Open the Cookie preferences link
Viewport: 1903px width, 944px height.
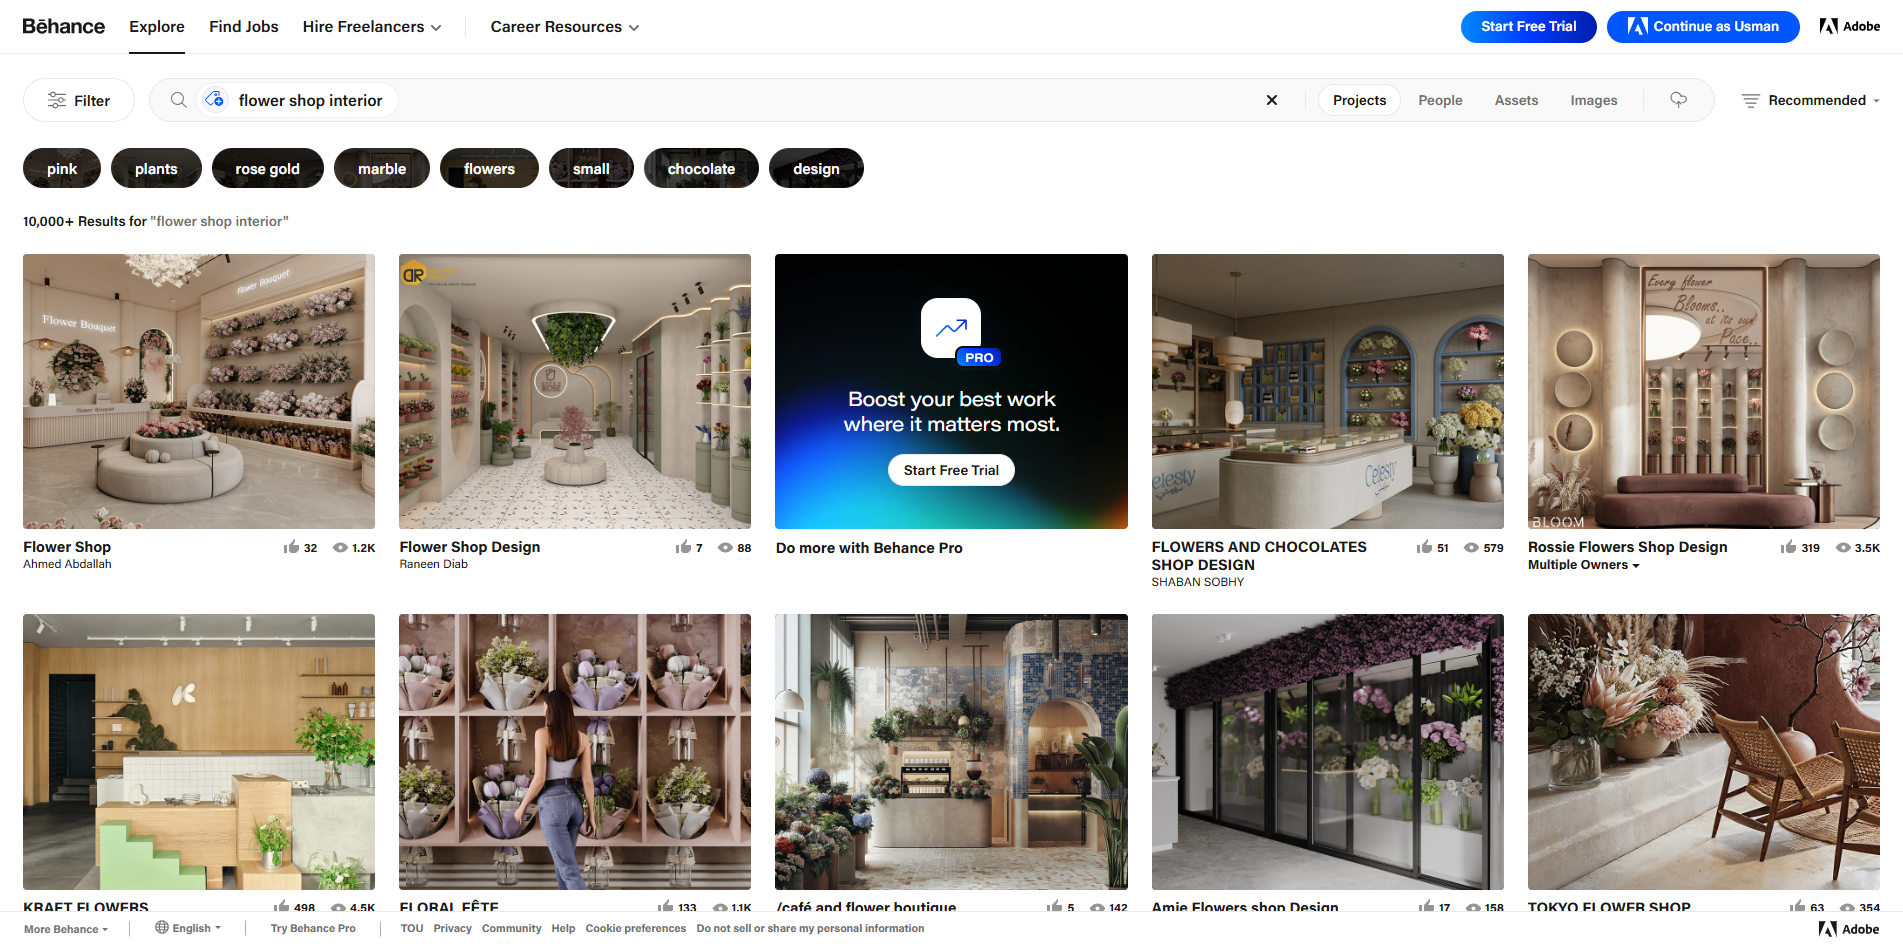[x=635, y=928]
